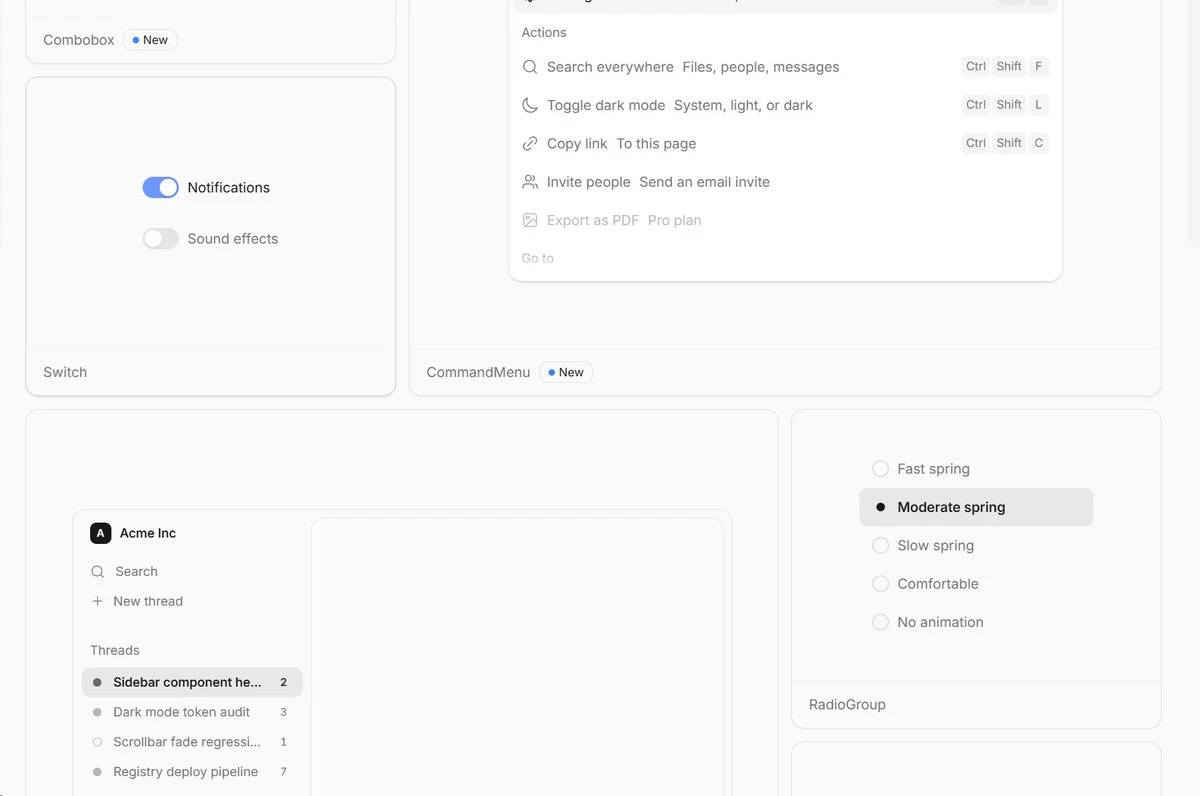Click the hollow status dot of Scrollbar fade thread
1200x796 pixels.
coord(97,742)
